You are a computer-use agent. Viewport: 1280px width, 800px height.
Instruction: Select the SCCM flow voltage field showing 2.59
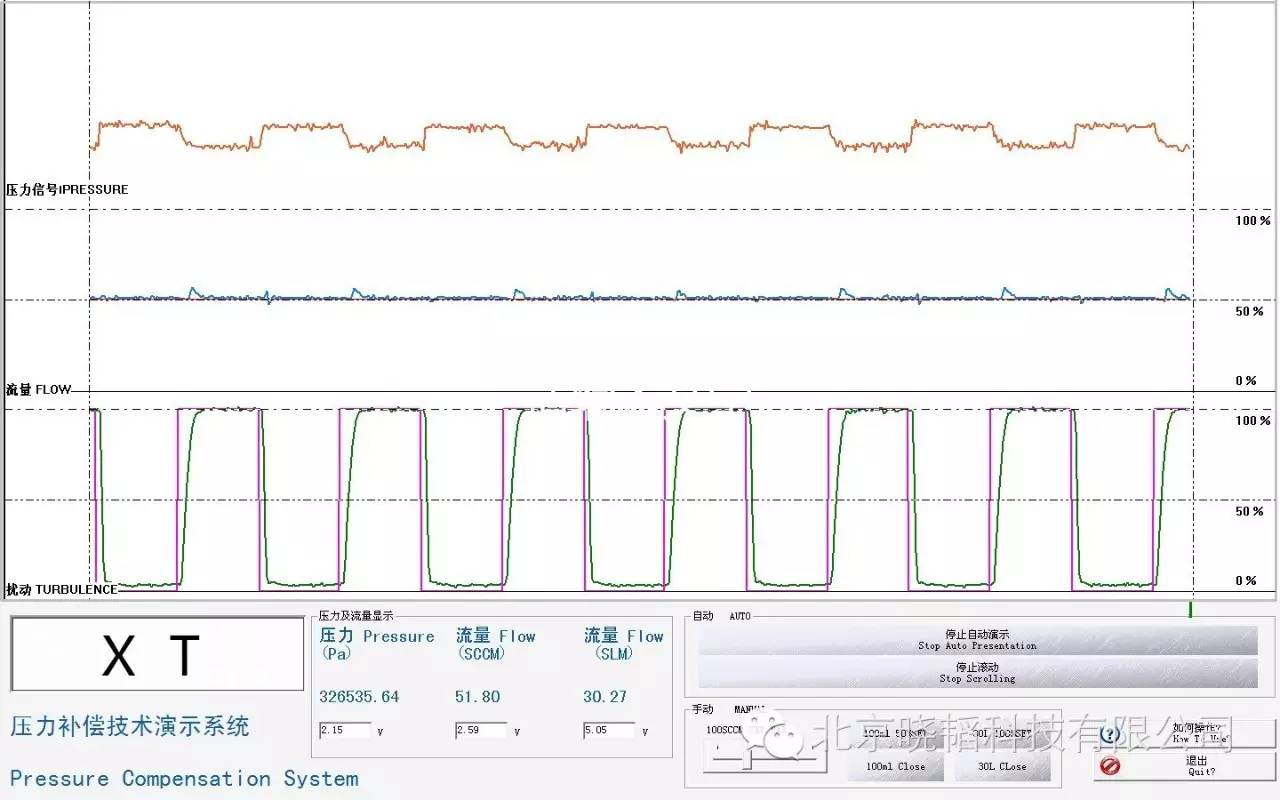[x=481, y=731]
